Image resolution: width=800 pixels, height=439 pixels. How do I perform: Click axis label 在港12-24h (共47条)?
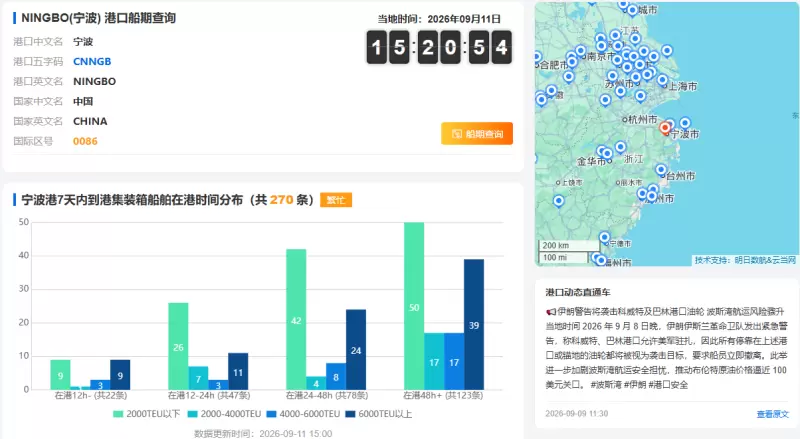coord(209,395)
